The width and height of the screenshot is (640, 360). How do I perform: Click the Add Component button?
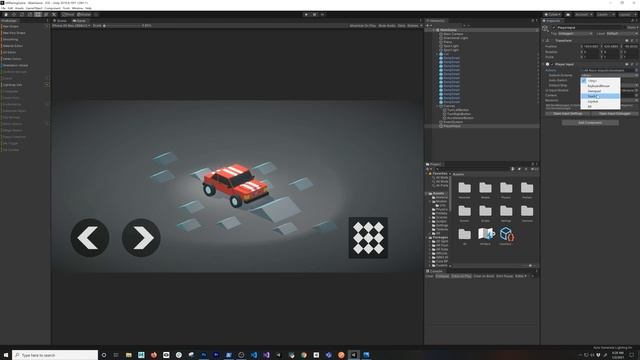tap(590, 122)
